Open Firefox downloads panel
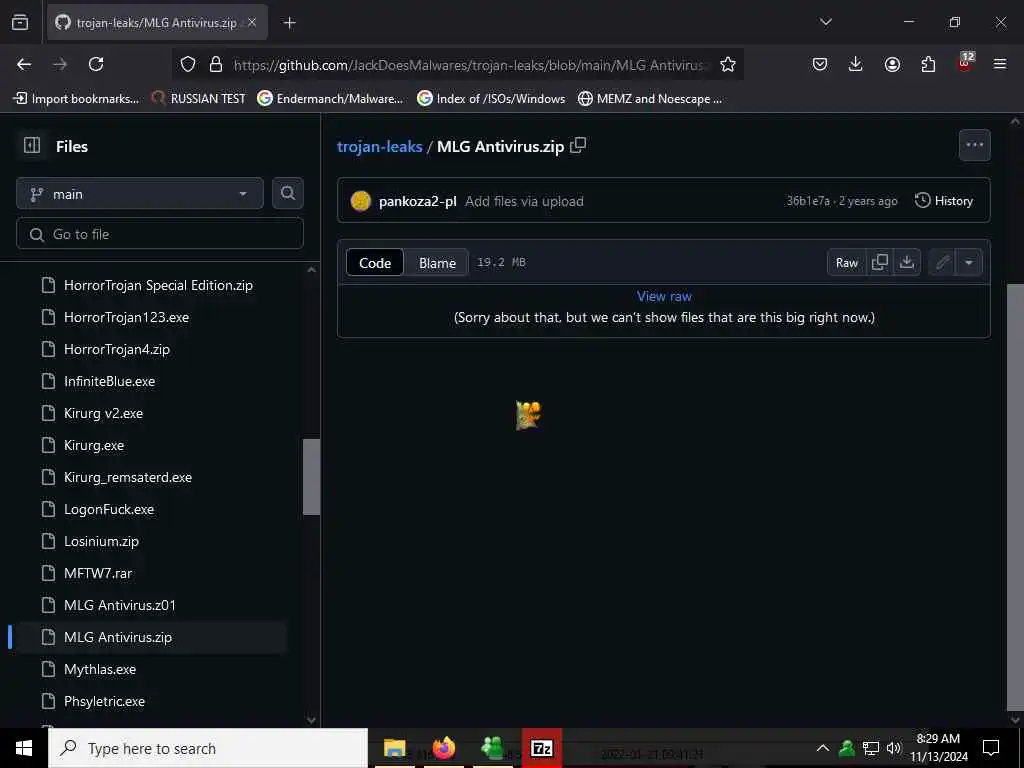This screenshot has width=1024, height=768. (856, 64)
